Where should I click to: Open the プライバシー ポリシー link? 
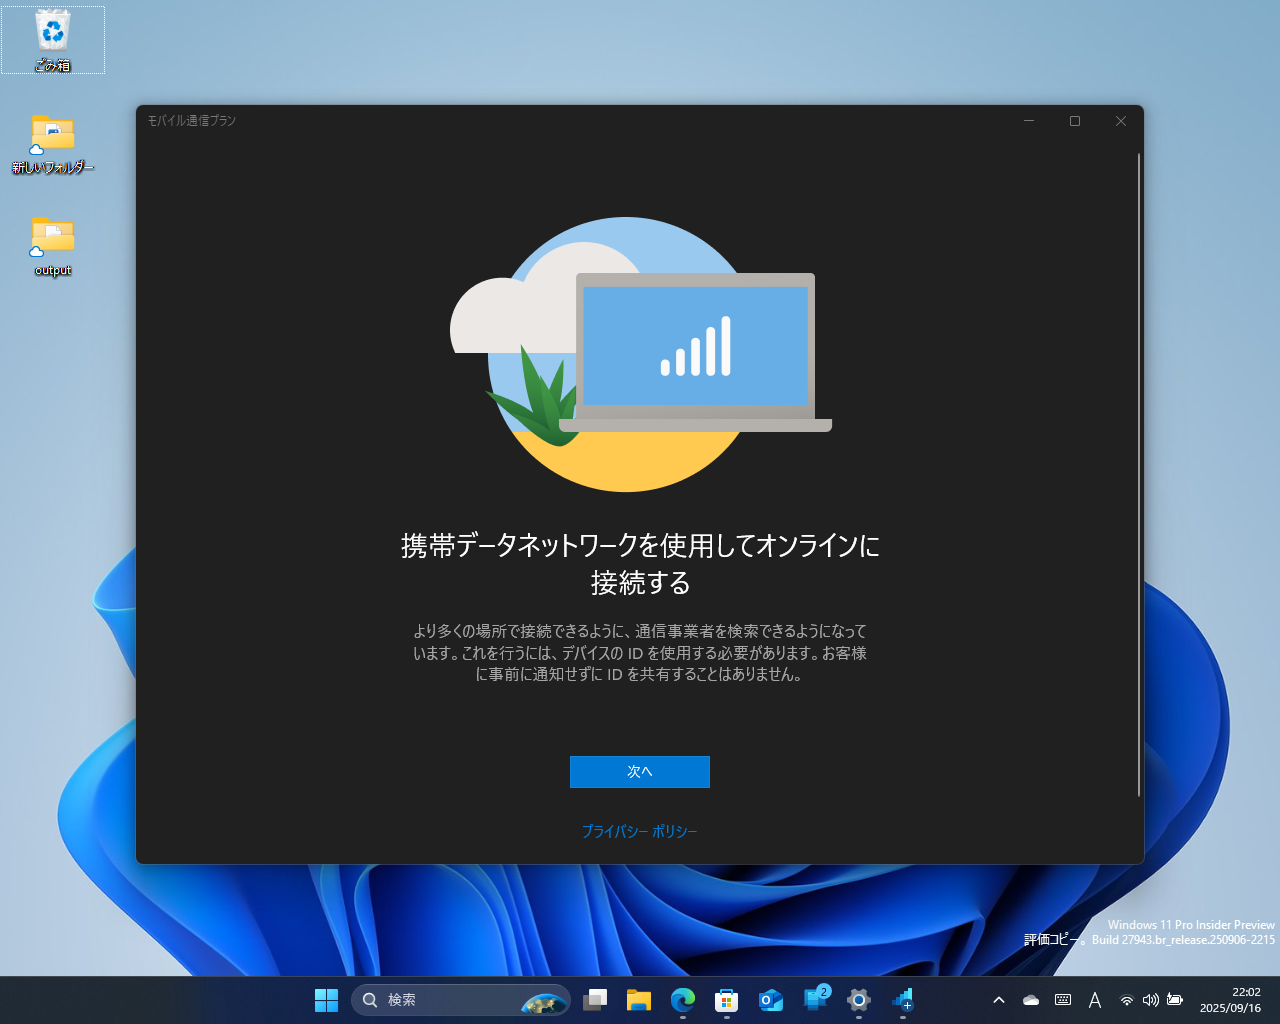coord(639,831)
